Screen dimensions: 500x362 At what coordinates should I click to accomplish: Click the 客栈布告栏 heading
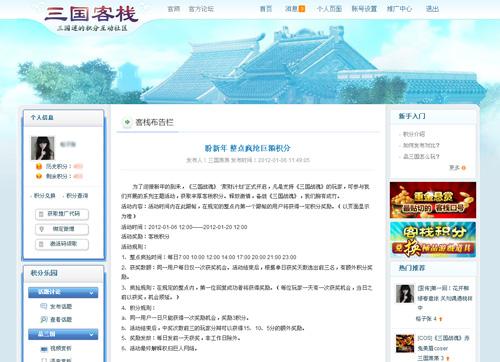point(154,122)
